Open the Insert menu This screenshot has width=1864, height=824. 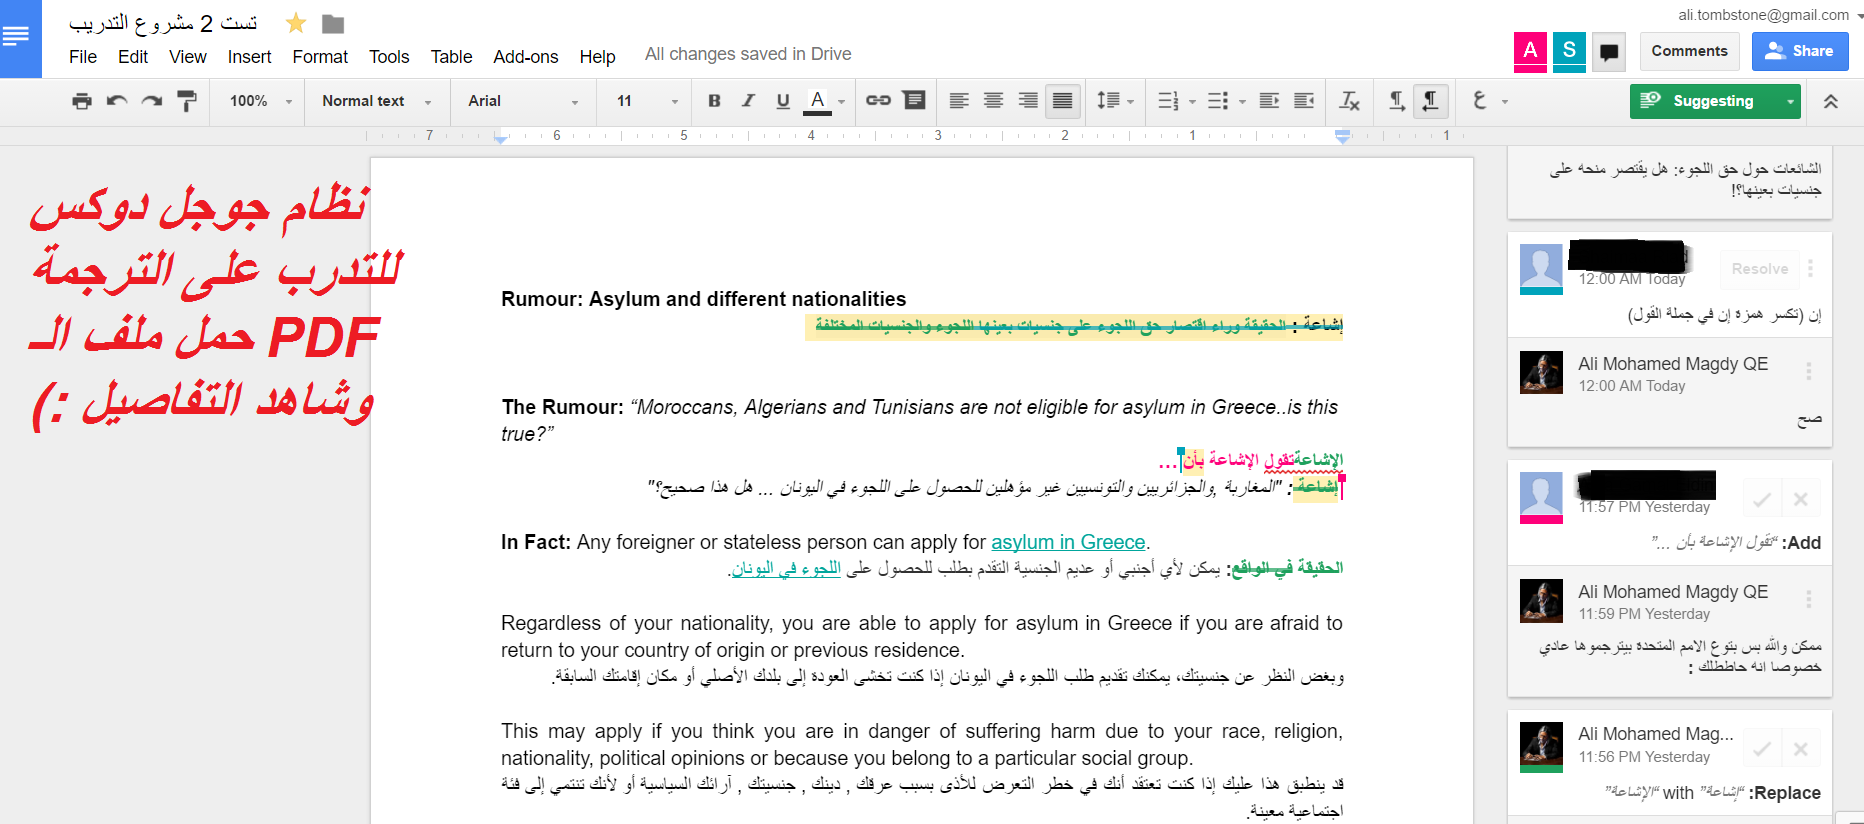click(249, 57)
